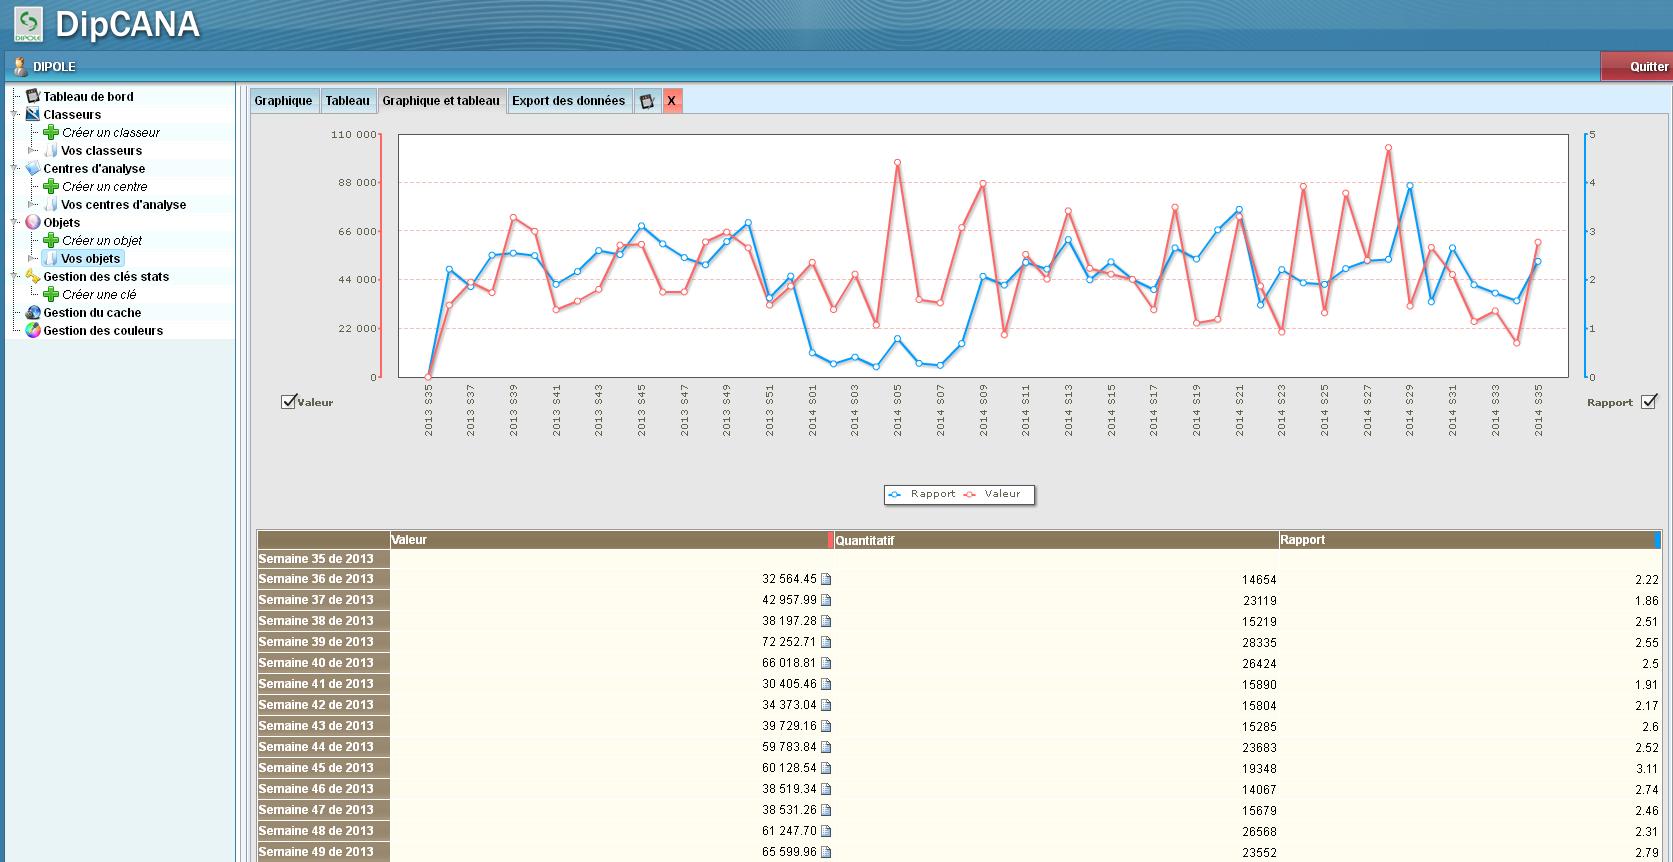Click the Rapport cell 1.86

pyautogui.click(x=1647, y=601)
